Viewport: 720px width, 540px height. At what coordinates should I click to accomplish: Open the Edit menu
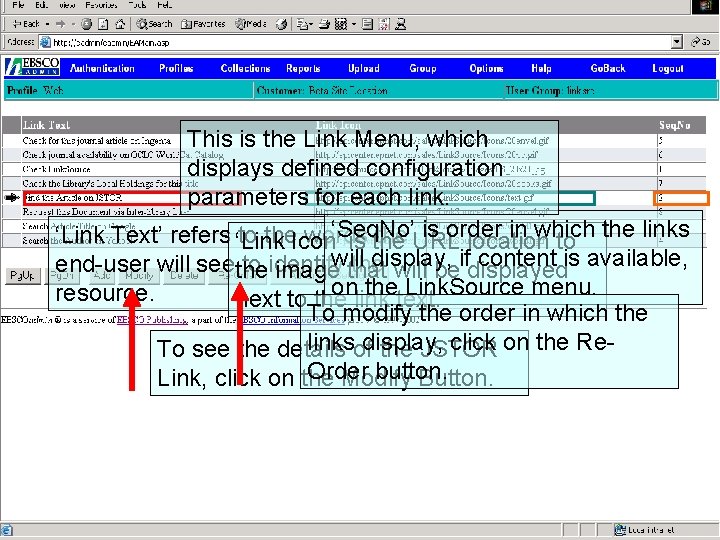click(41, 5)
